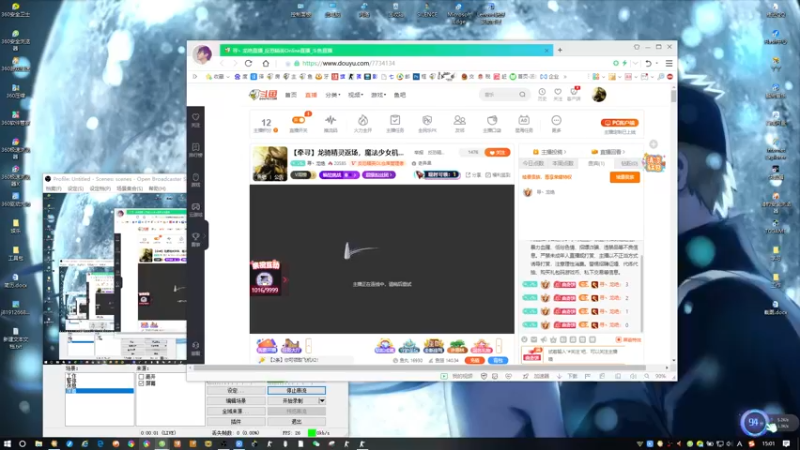The image size is (800, 450).
Task: Uncheck the second source checkbox in OBS
Action: [141, 383]
